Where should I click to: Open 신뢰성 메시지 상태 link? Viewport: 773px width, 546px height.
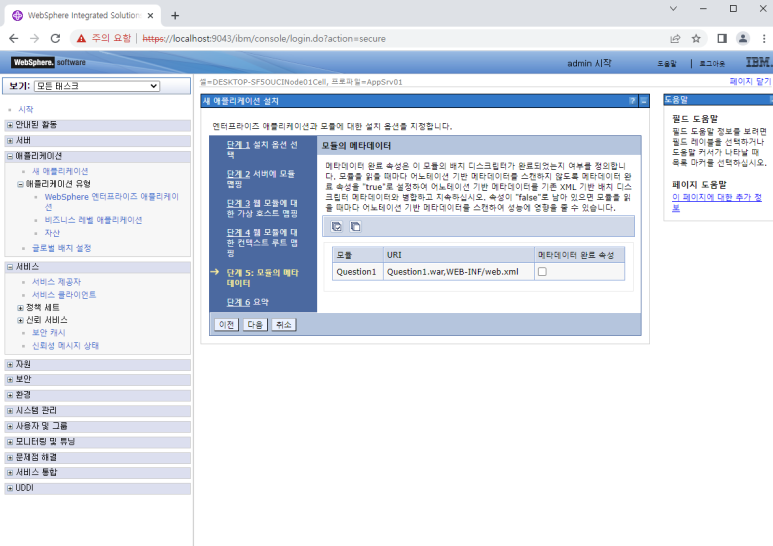click(x=65, y=346)
